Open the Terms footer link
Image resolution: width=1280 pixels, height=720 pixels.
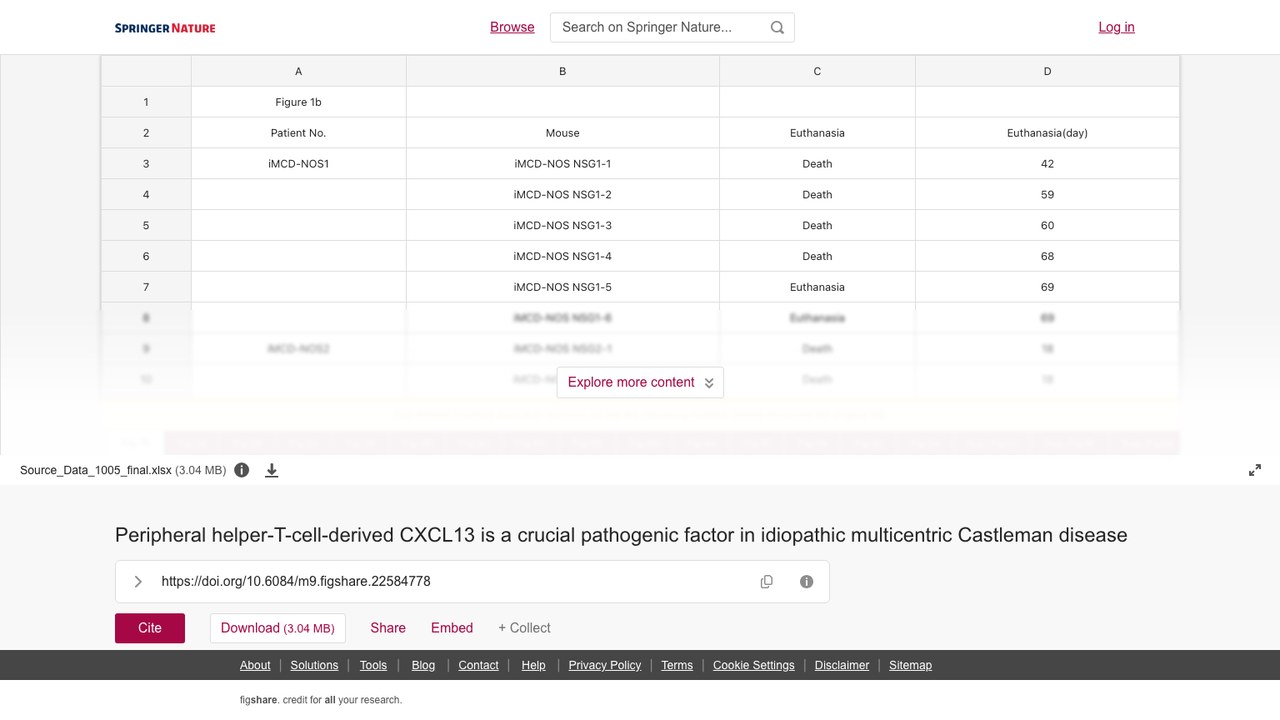pyautogui.click(x=677, y=665)
